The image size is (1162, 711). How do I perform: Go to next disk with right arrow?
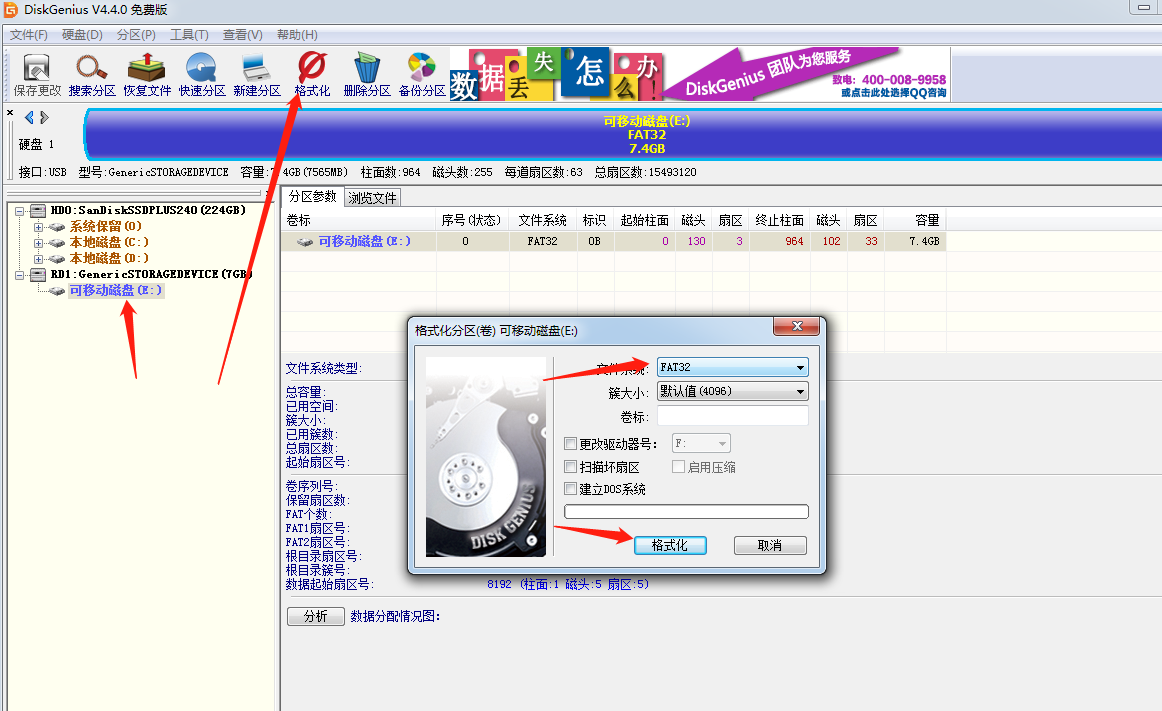44,117
